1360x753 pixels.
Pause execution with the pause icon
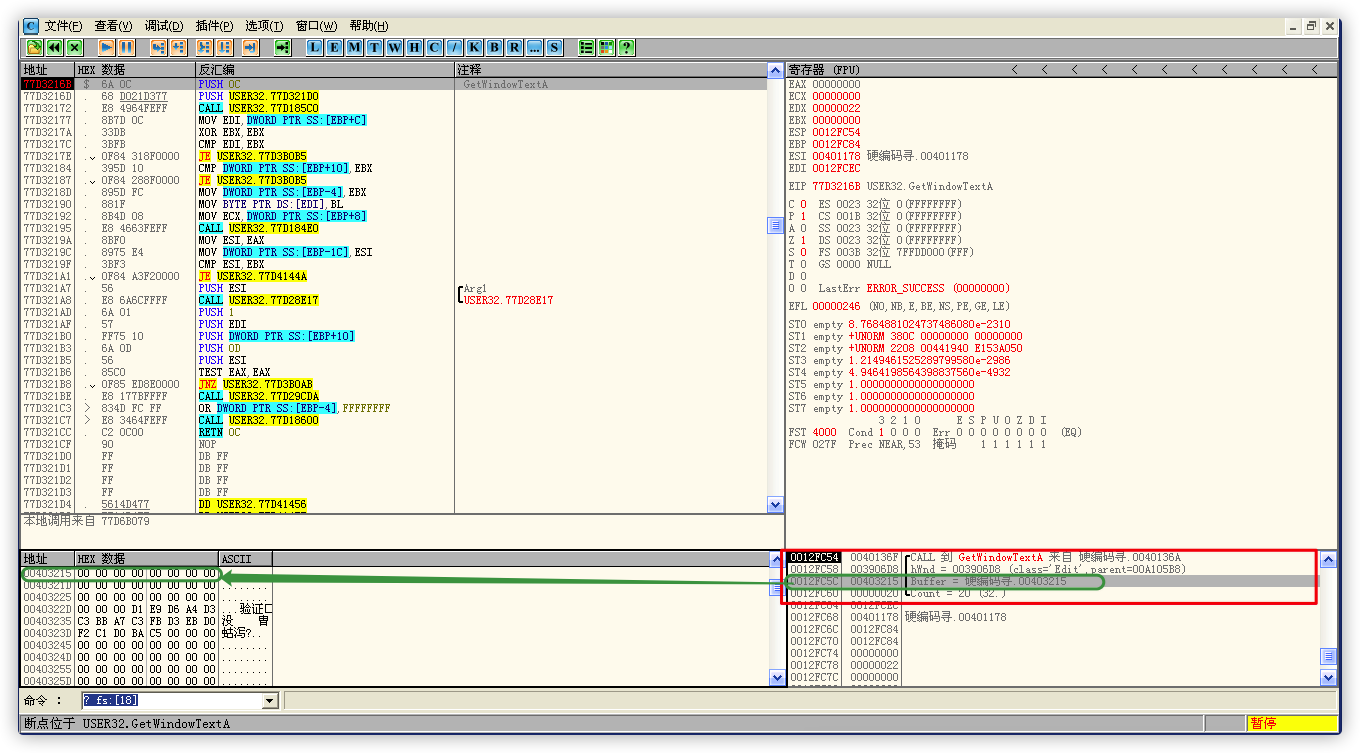point(126,47)
